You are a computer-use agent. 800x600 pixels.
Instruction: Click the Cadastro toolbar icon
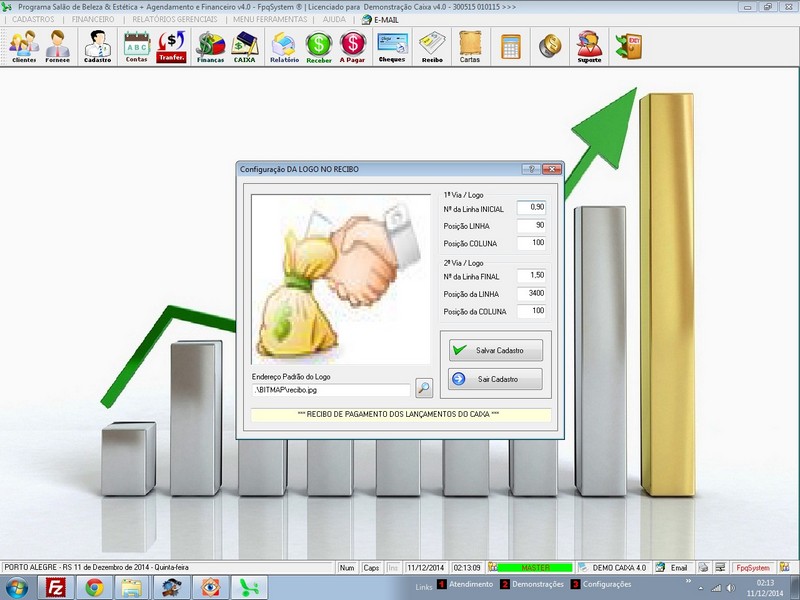(x=97, y=46)
